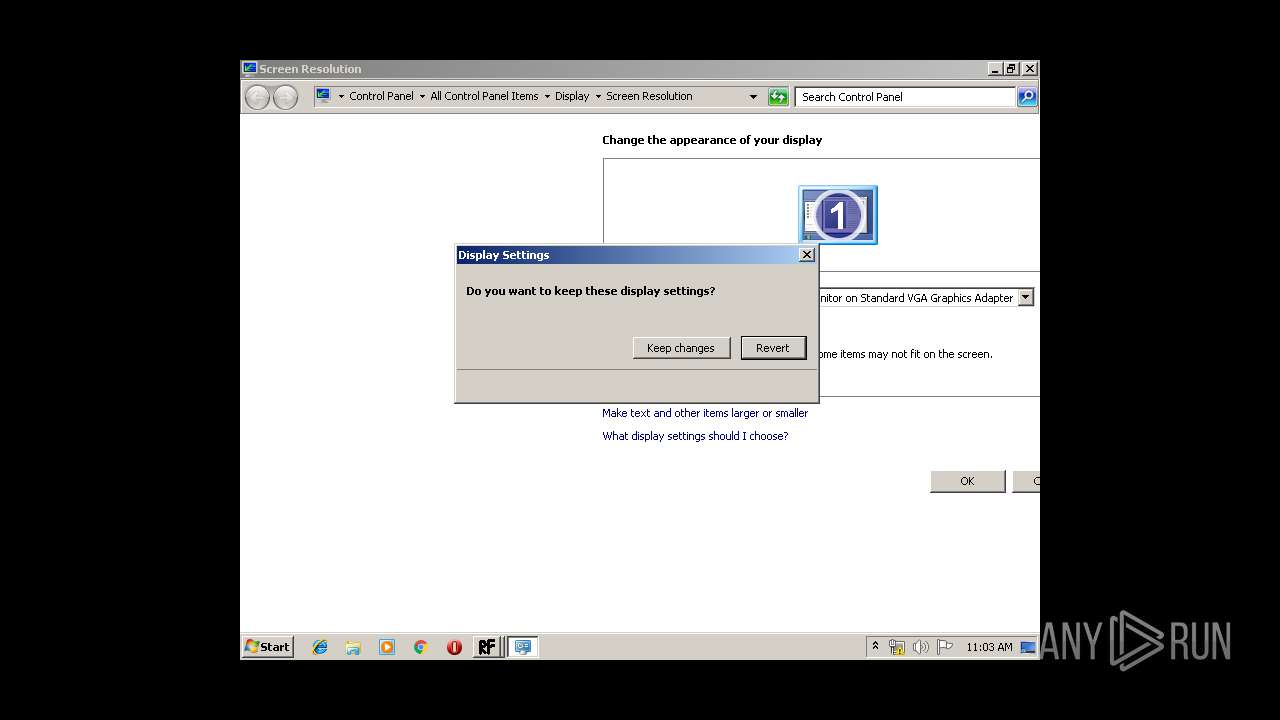Click the volume speaker tray icon
This screenshot has width=1280, height=720.
(x=921, y=647)
